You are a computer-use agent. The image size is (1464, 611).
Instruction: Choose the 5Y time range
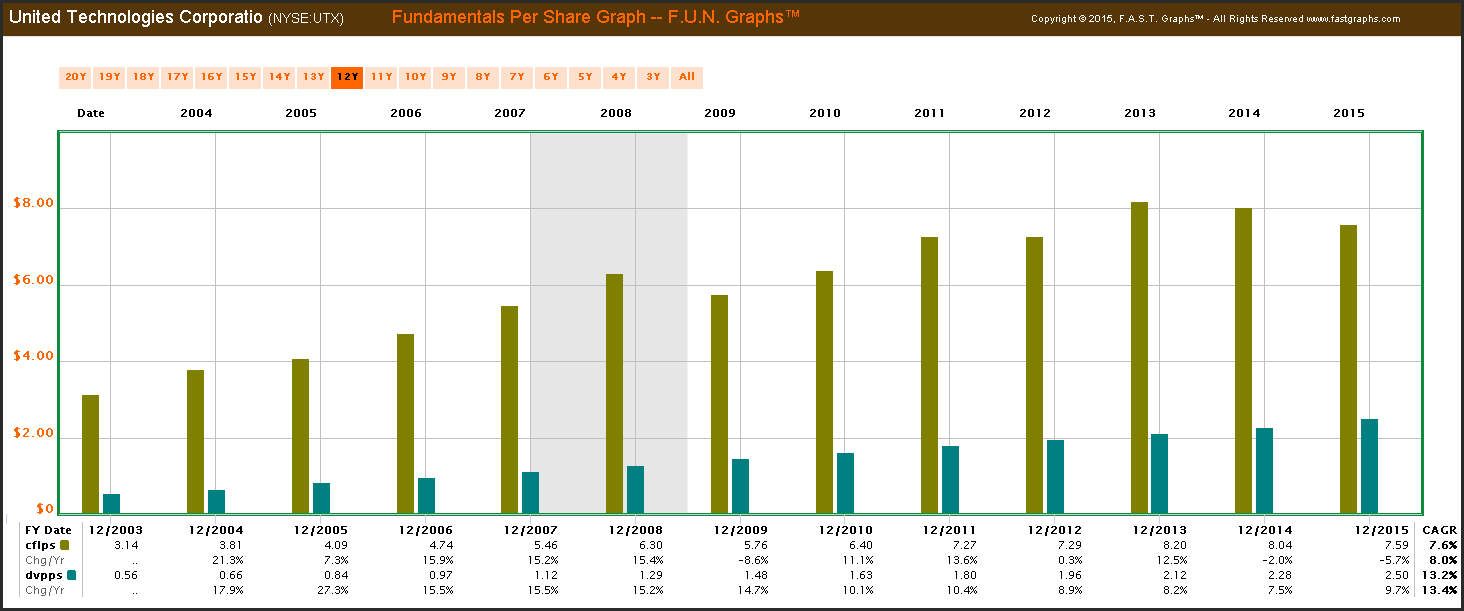pos(585,77)
